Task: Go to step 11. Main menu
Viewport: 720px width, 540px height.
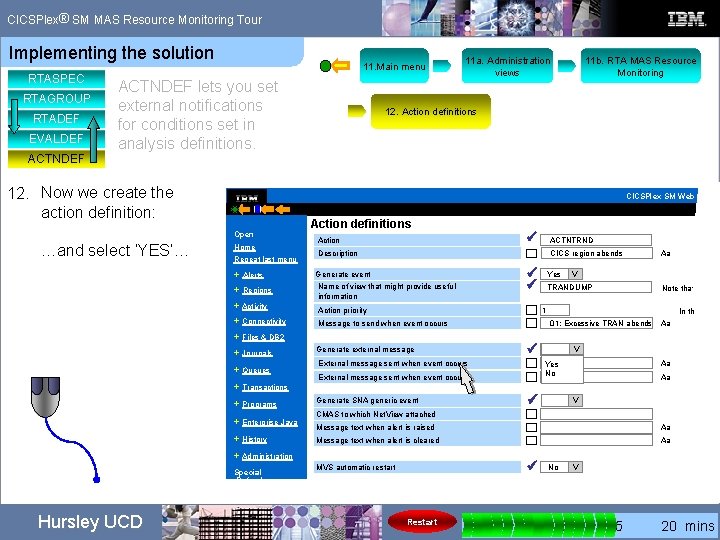Action: pyautogui.click(x=394, y=66)
